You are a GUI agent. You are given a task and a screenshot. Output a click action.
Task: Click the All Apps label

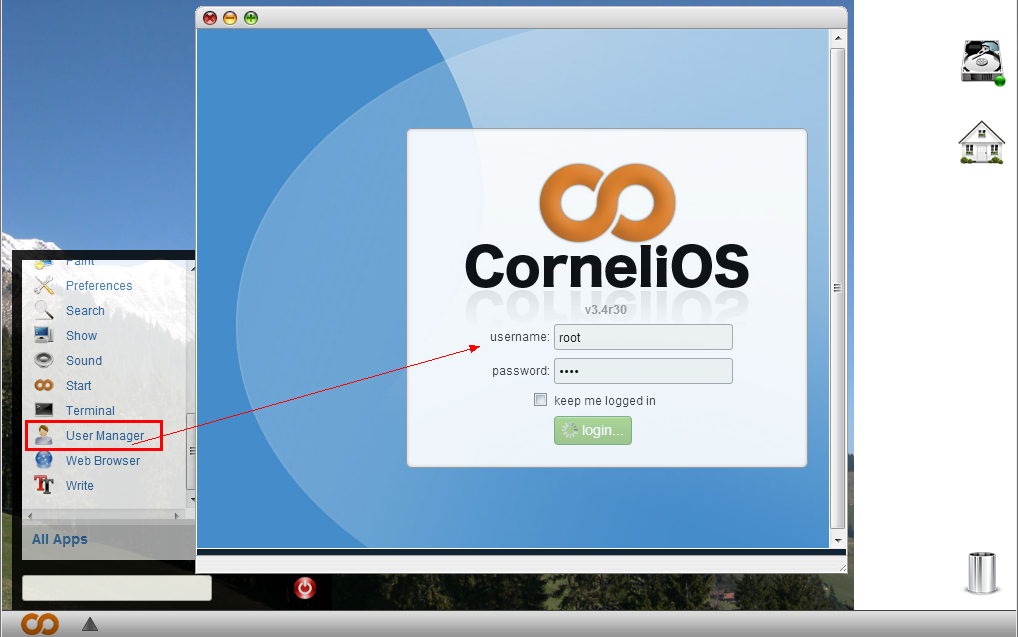pos(60,539)
